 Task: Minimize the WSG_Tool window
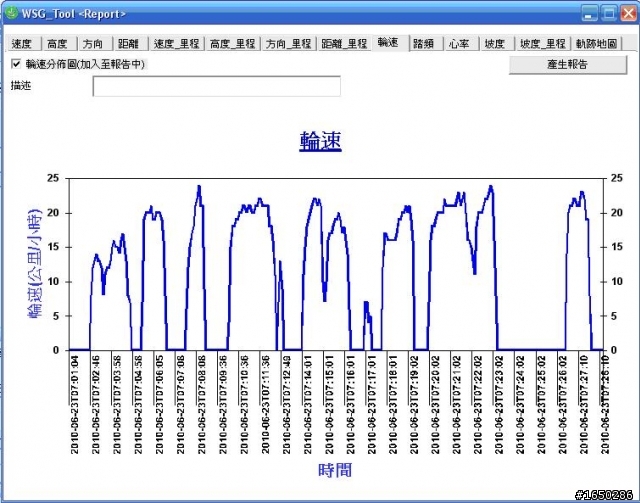589,13
